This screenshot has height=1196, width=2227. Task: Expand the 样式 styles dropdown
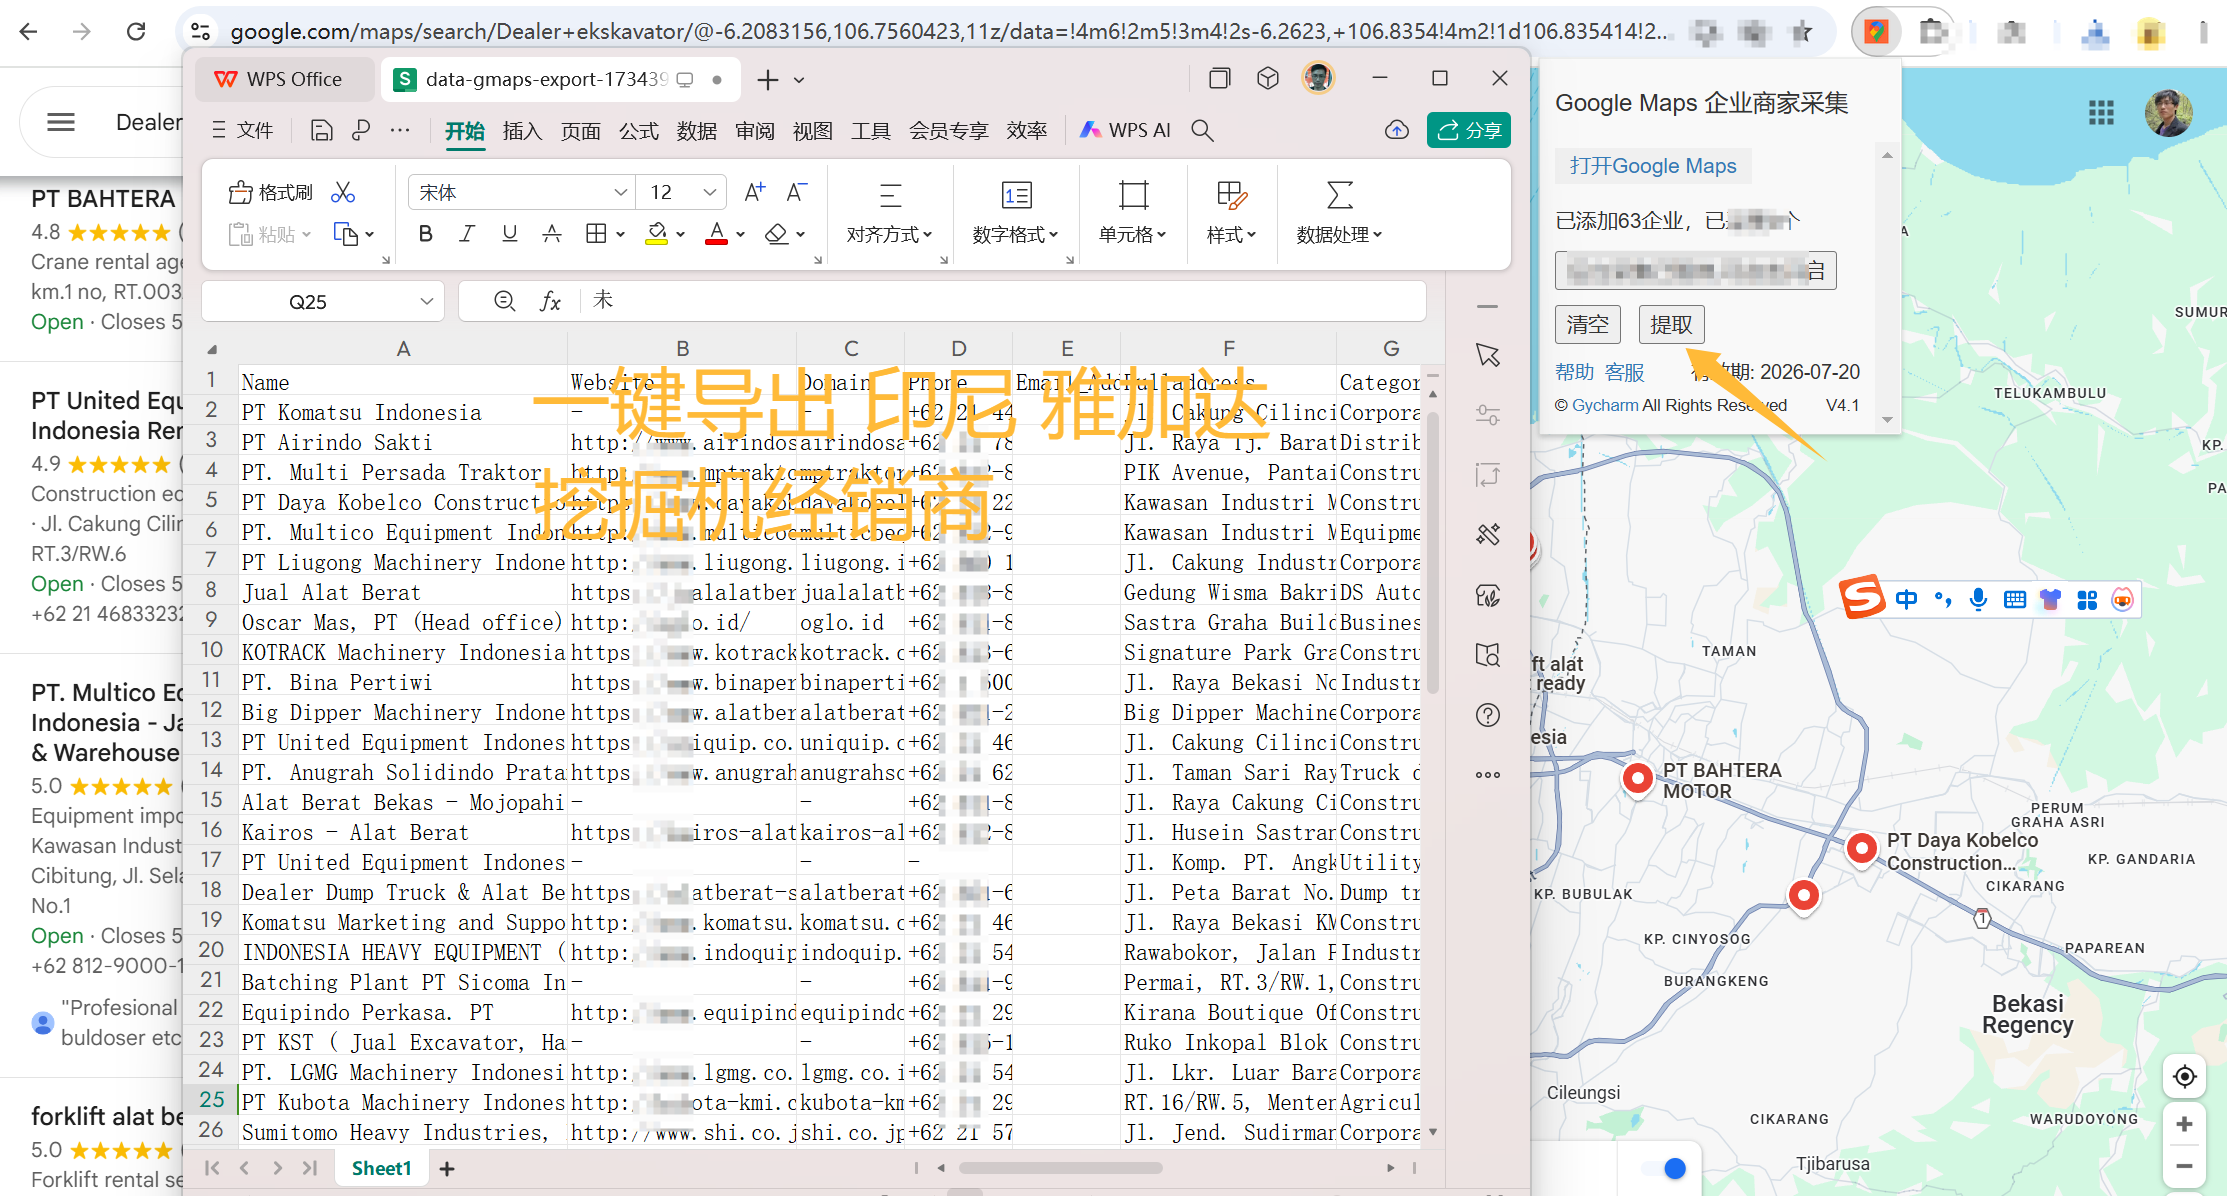(1231, 235)
